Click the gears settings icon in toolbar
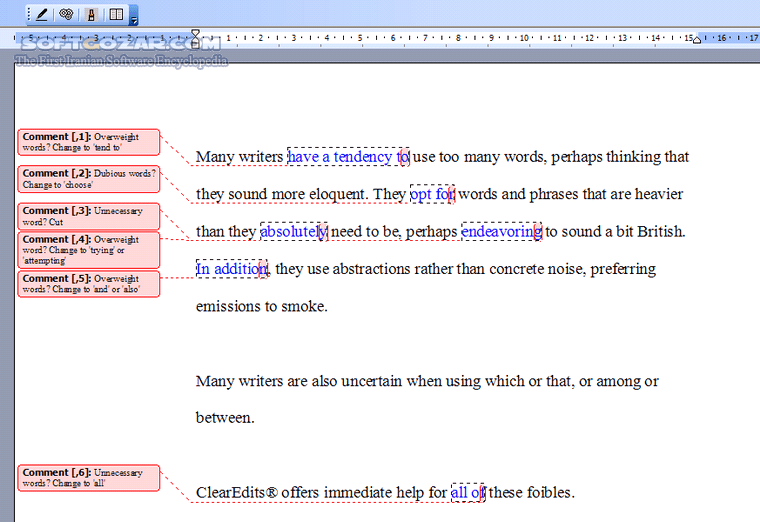 (x=66, y=14)
